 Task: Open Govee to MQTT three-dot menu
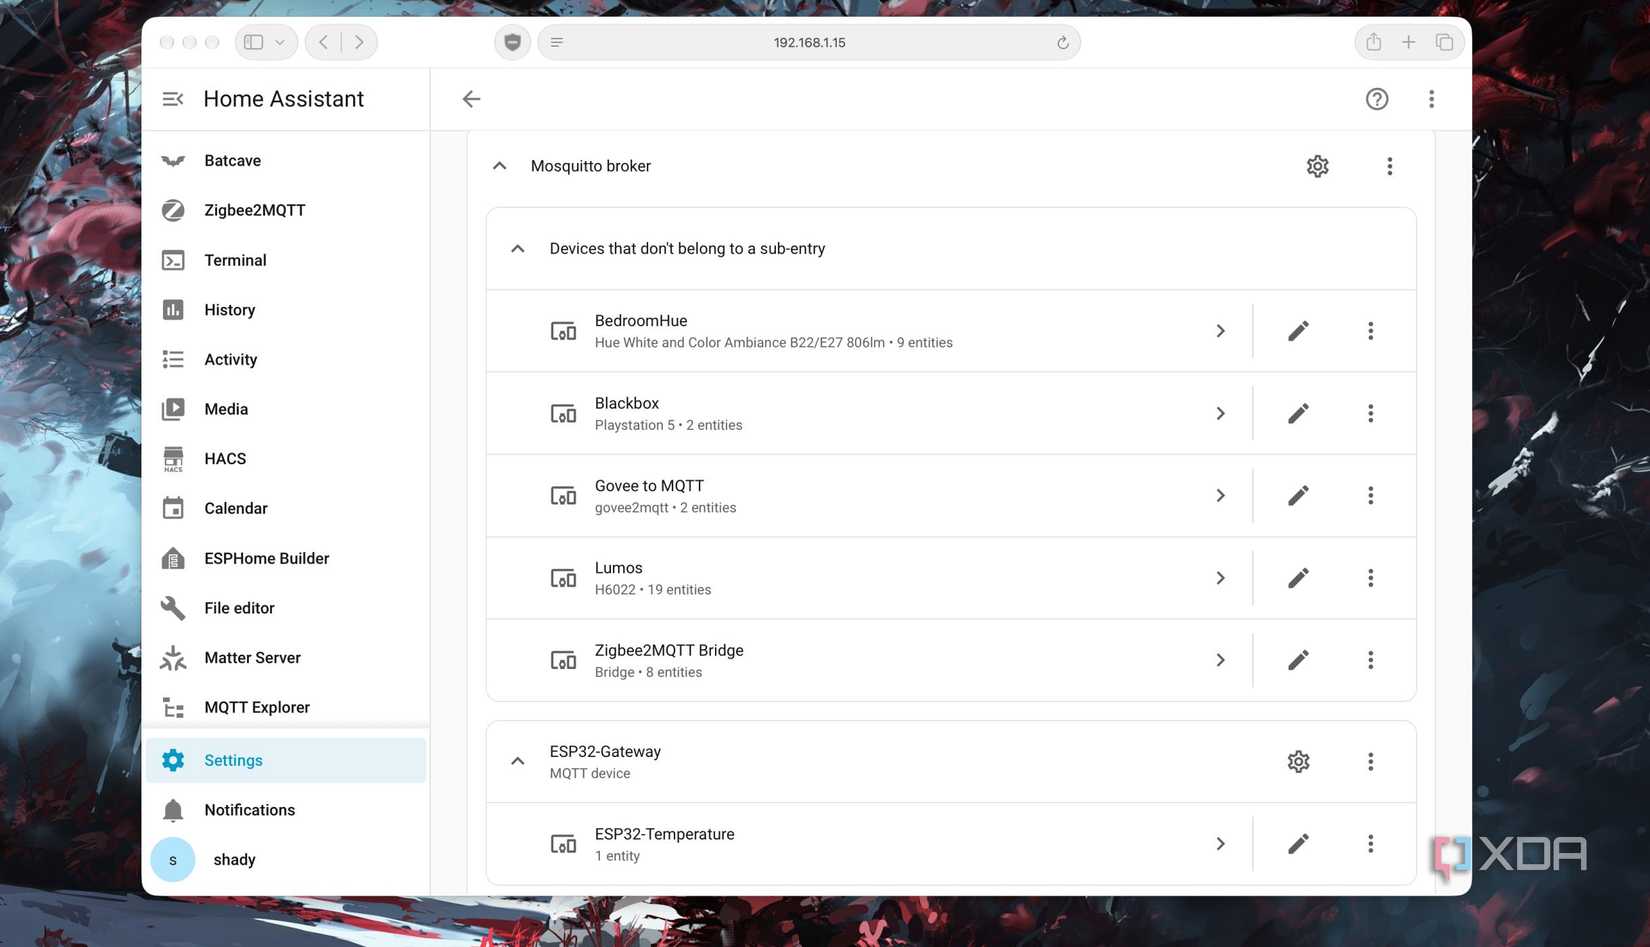1370,496
